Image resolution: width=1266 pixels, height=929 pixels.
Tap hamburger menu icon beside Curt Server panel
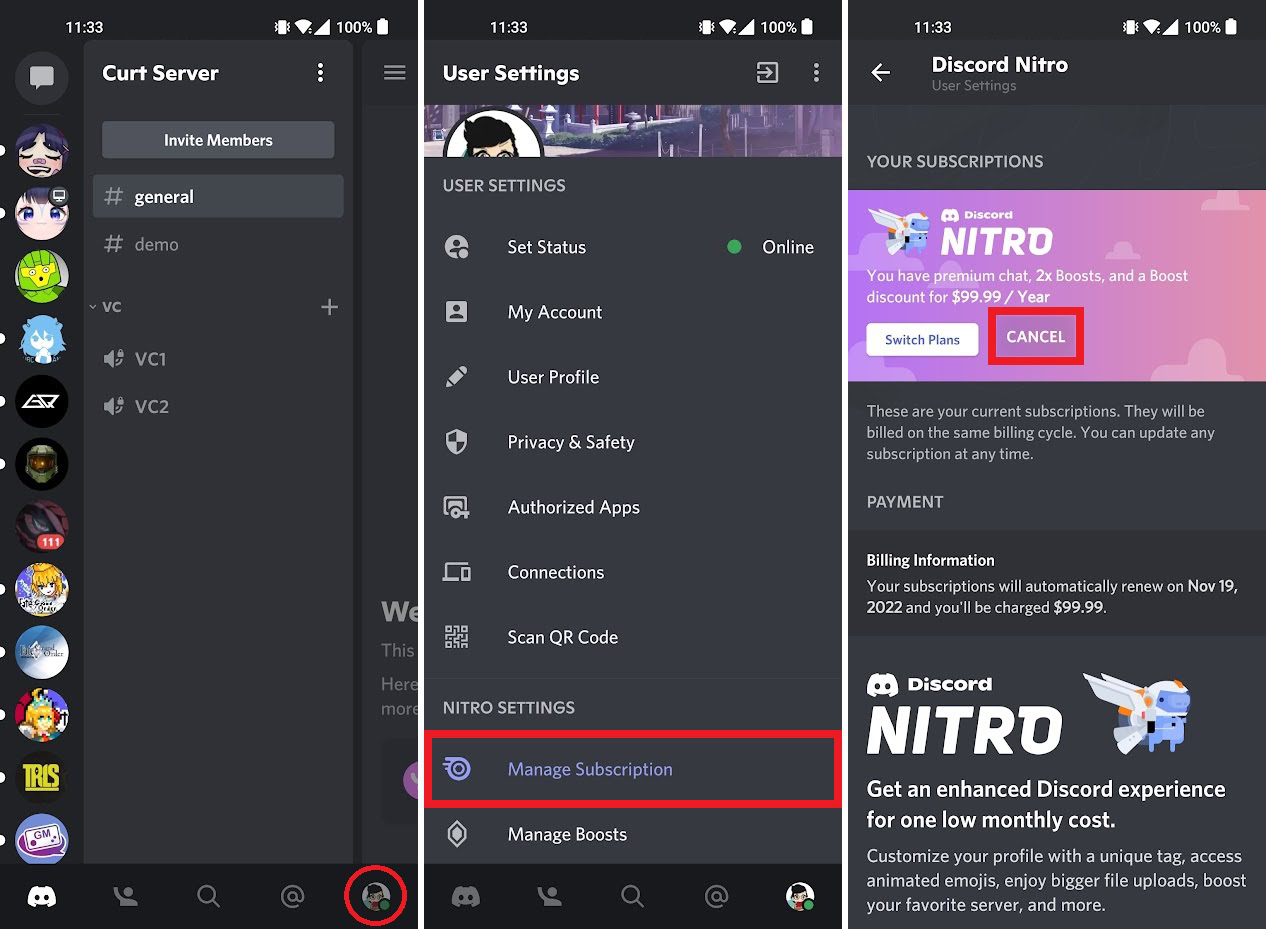(x=395, y=72)
